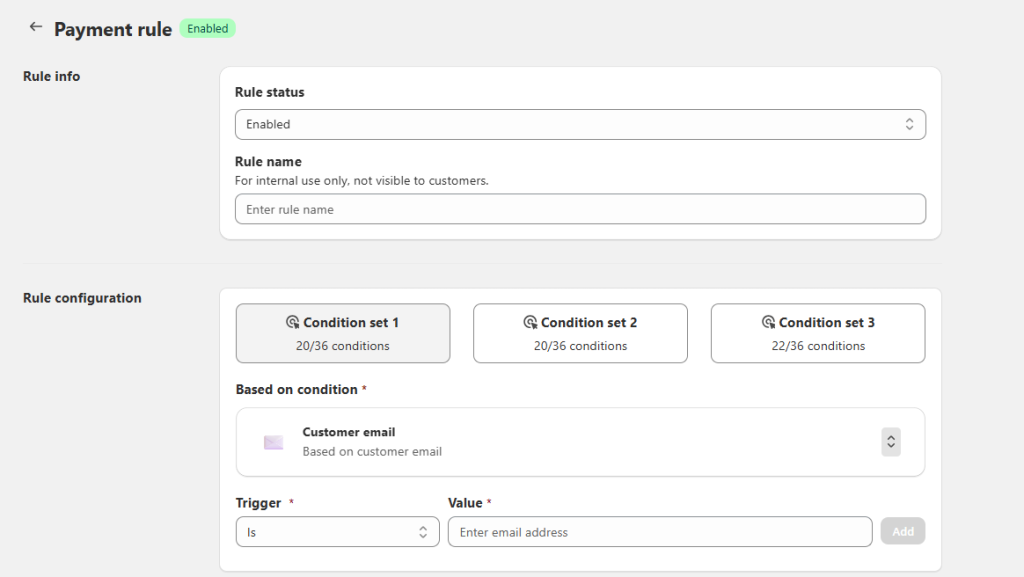Open the Trigger dropdown showing Is

coord(338,532)
